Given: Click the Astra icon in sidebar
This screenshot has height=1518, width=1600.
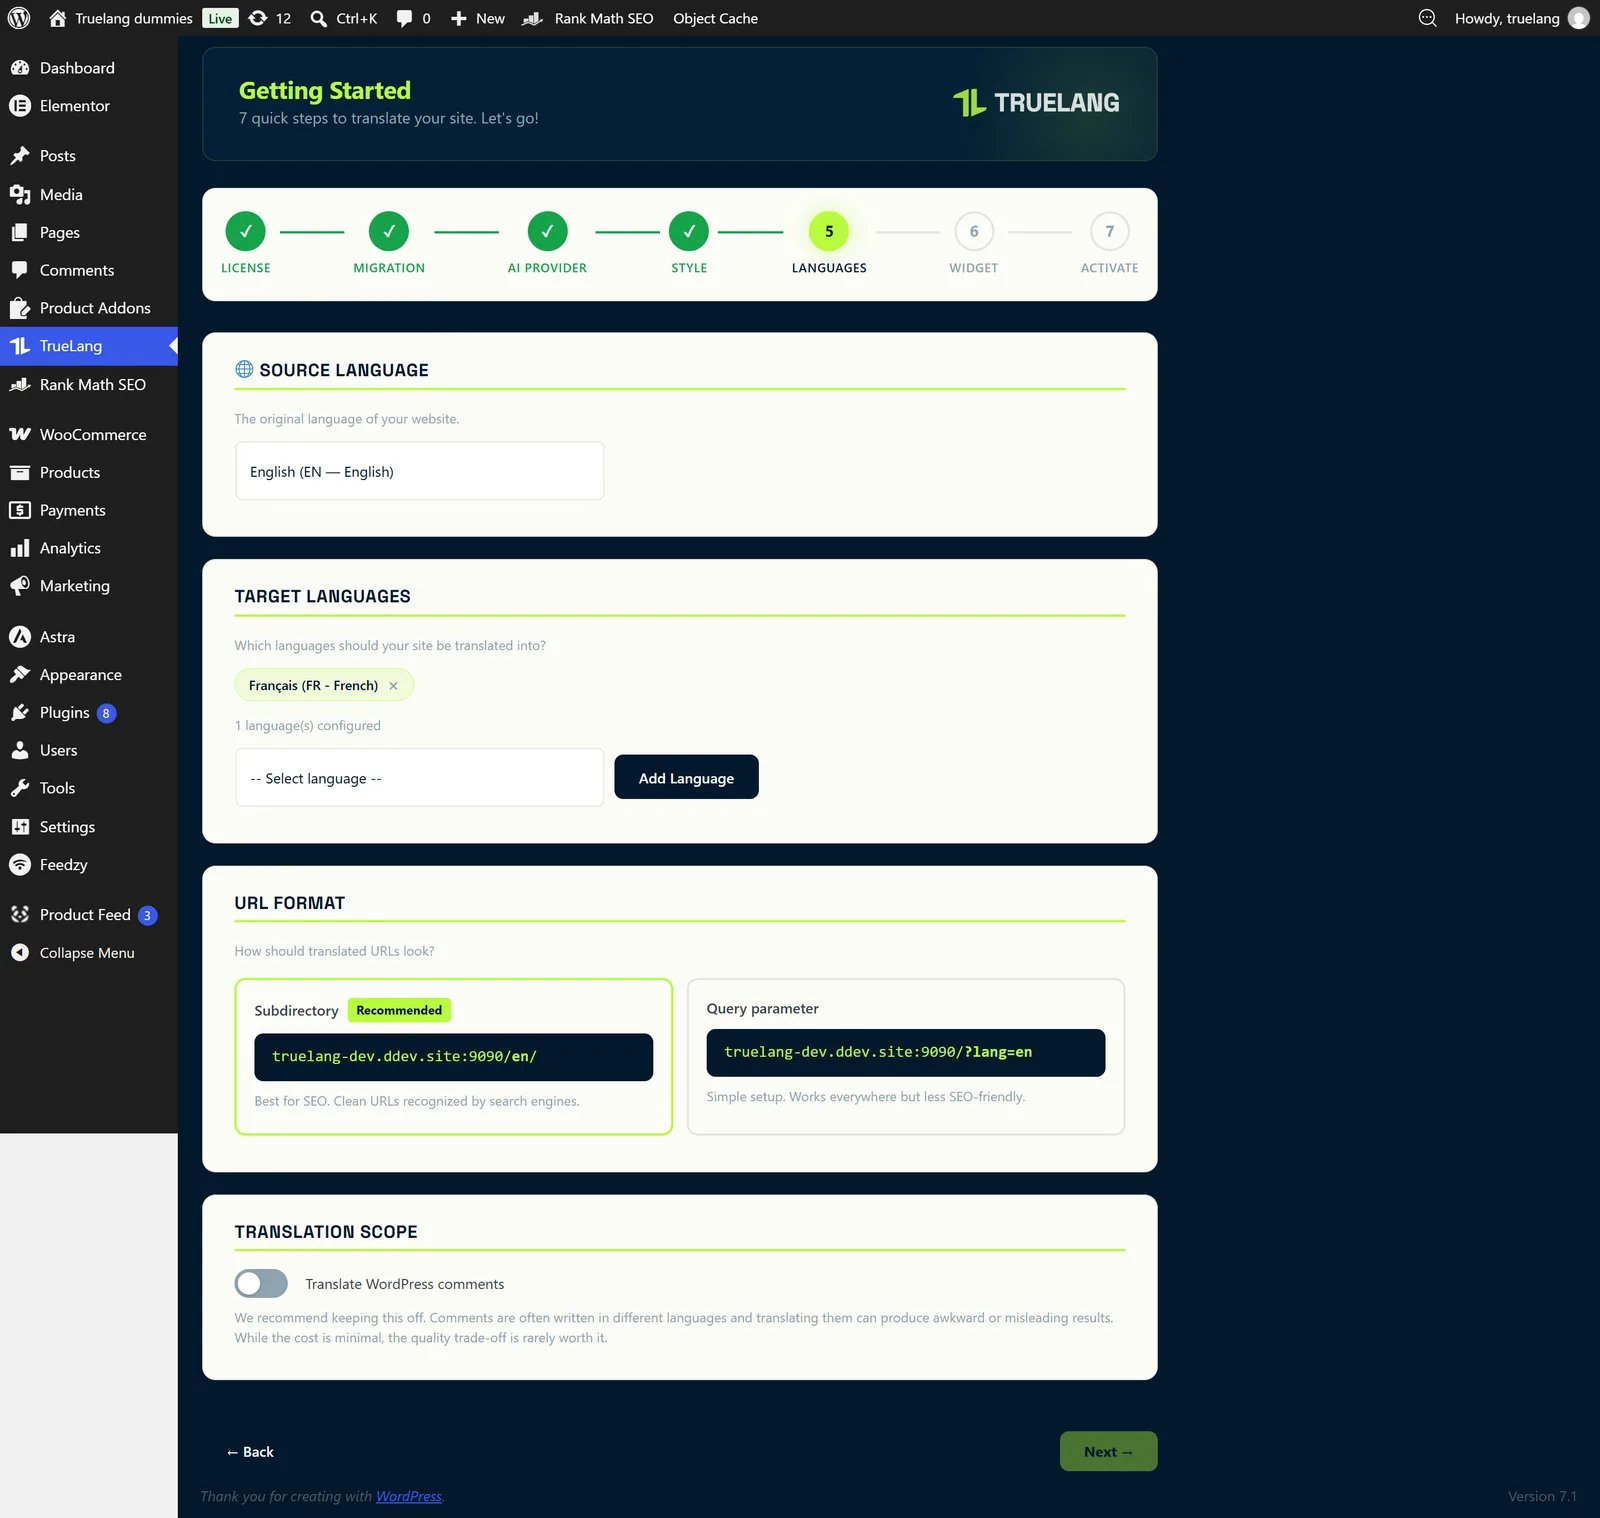Looking at the screenshot, I should [x=20, y=637].
